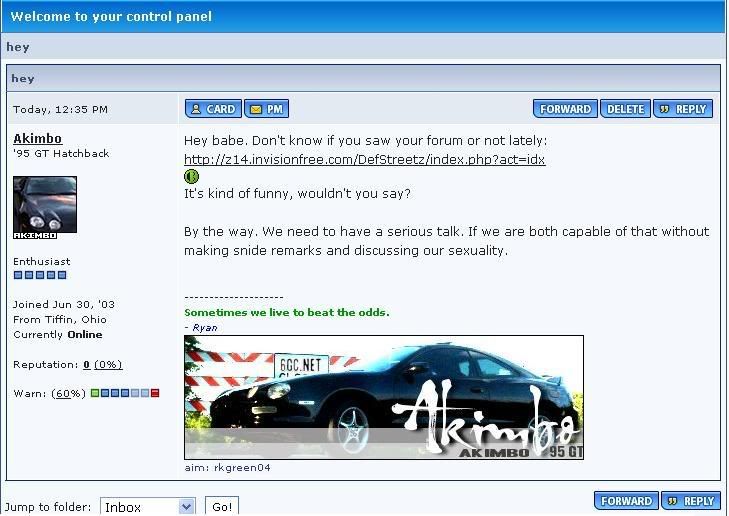Click the top REPLY button beside DELETE
This screenshot has width=729, height=516.
[683, 109]
